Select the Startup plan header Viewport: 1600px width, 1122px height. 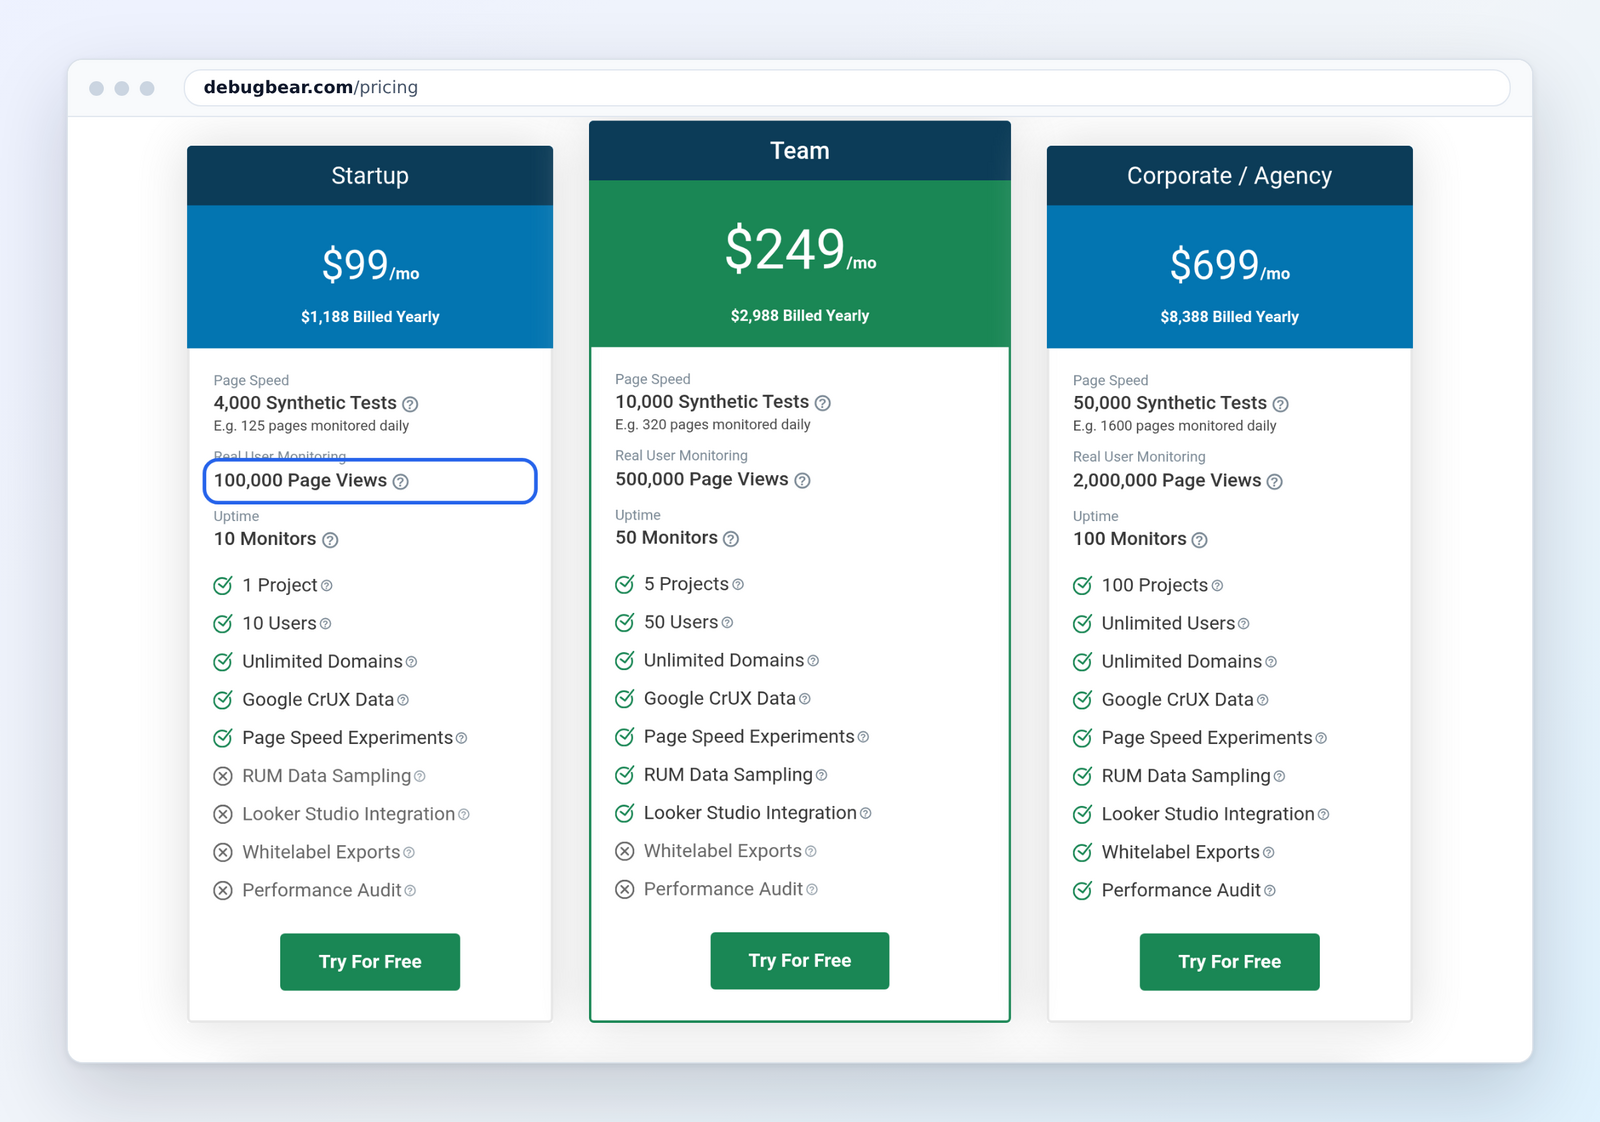370,176
